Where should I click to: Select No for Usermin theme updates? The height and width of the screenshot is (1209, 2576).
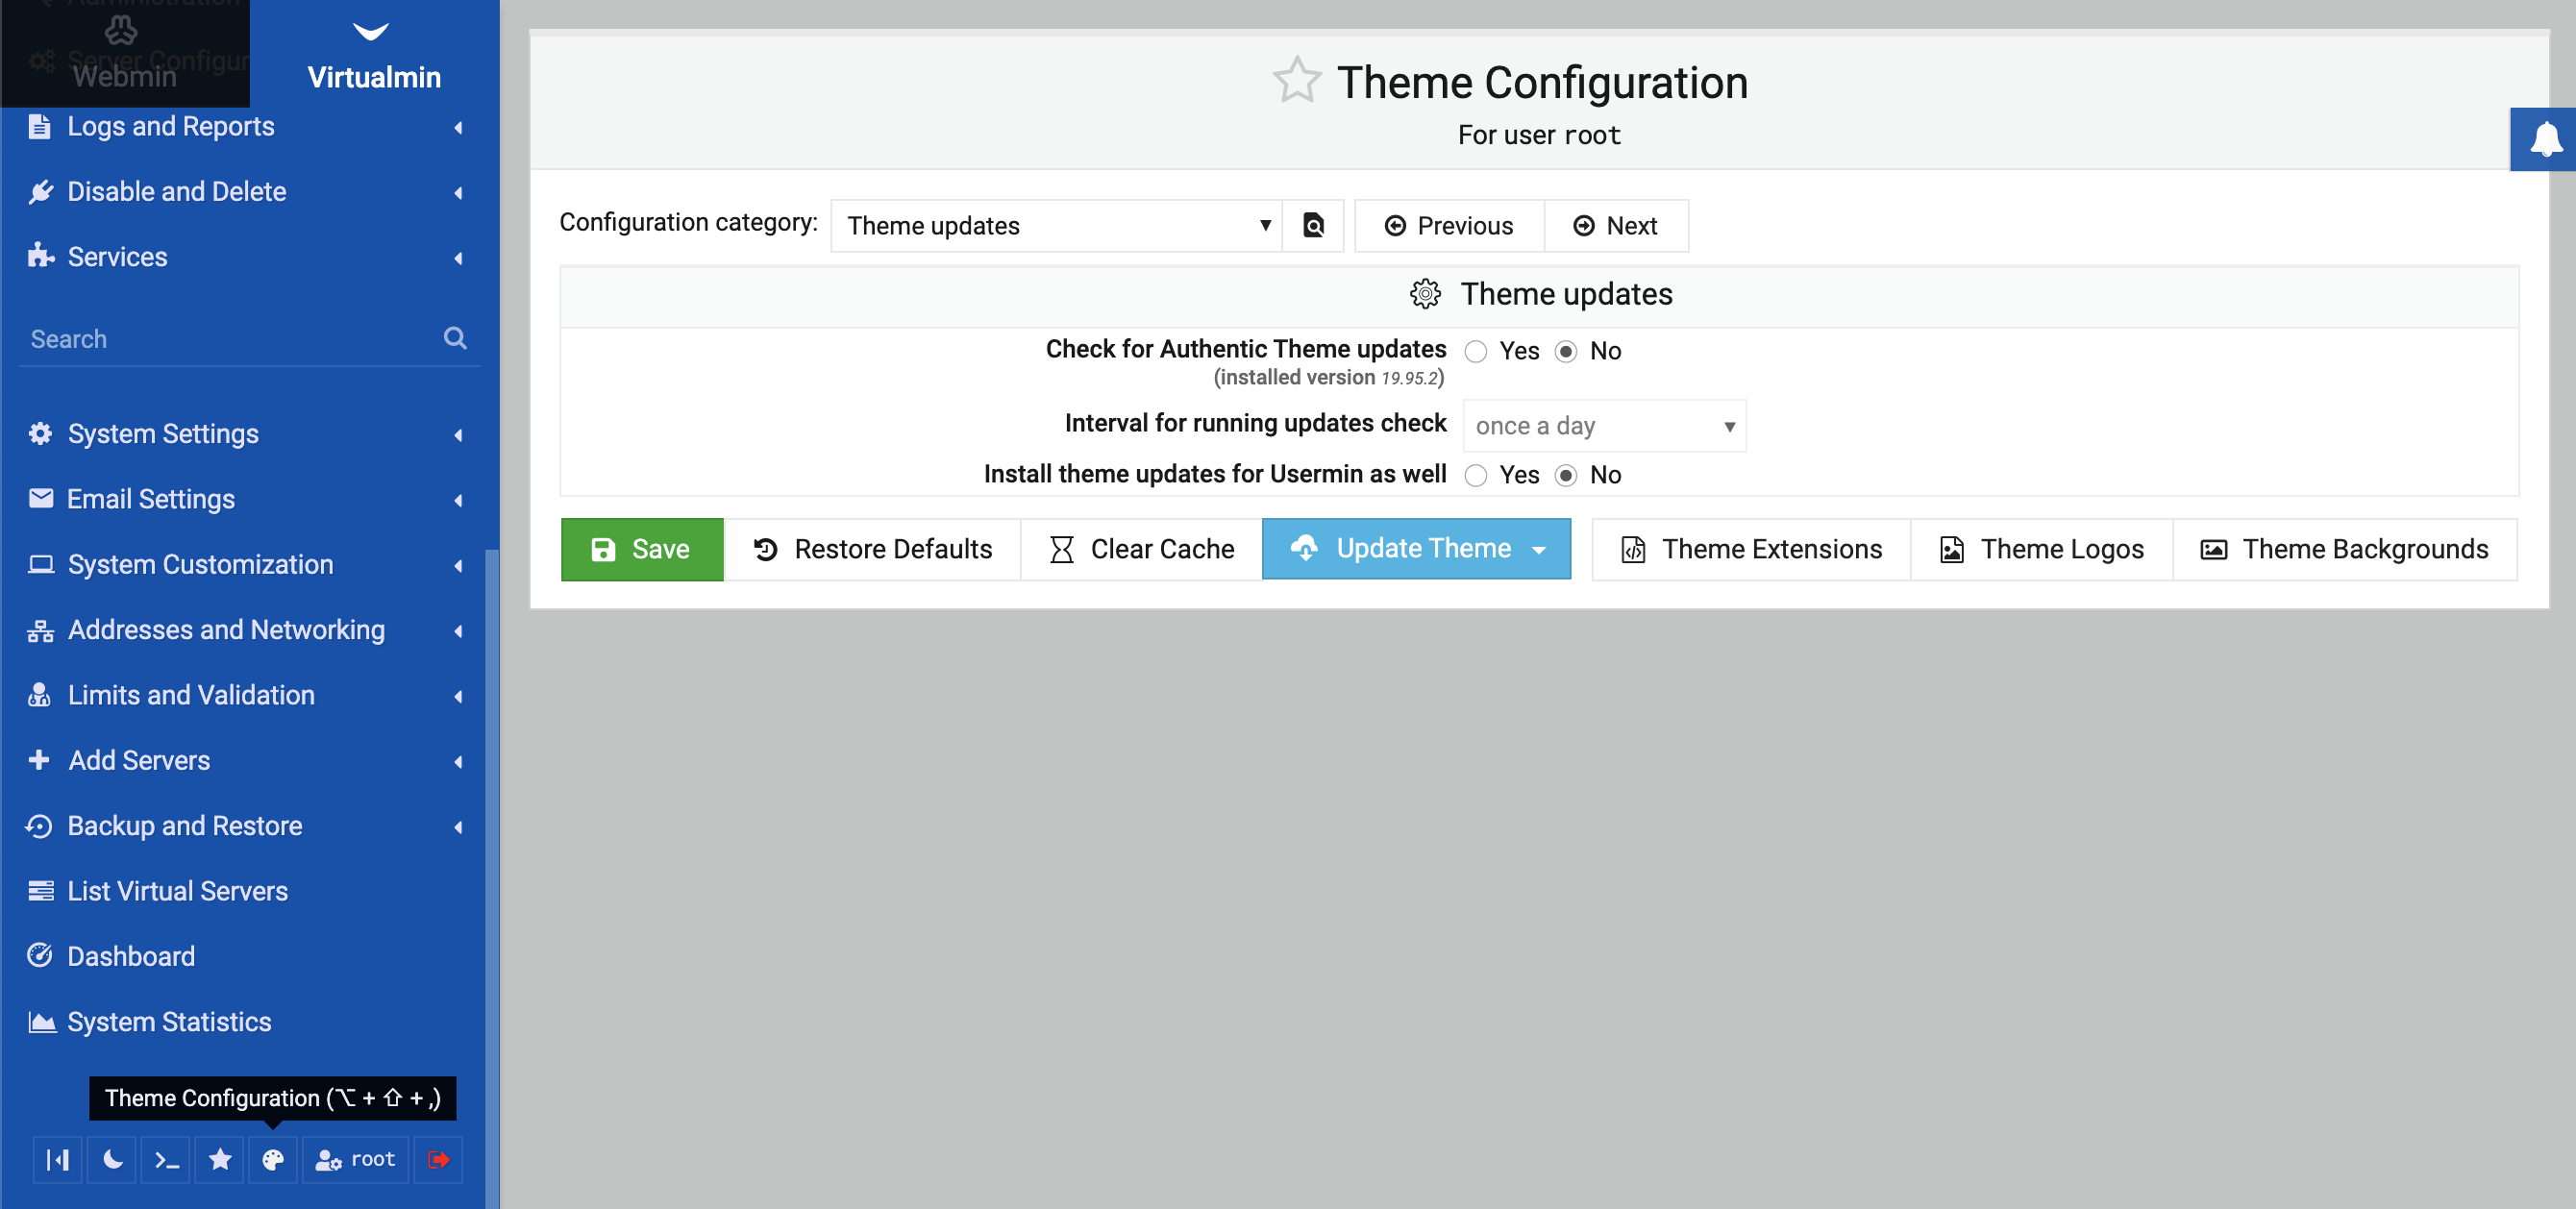(x=1566, y=475)
